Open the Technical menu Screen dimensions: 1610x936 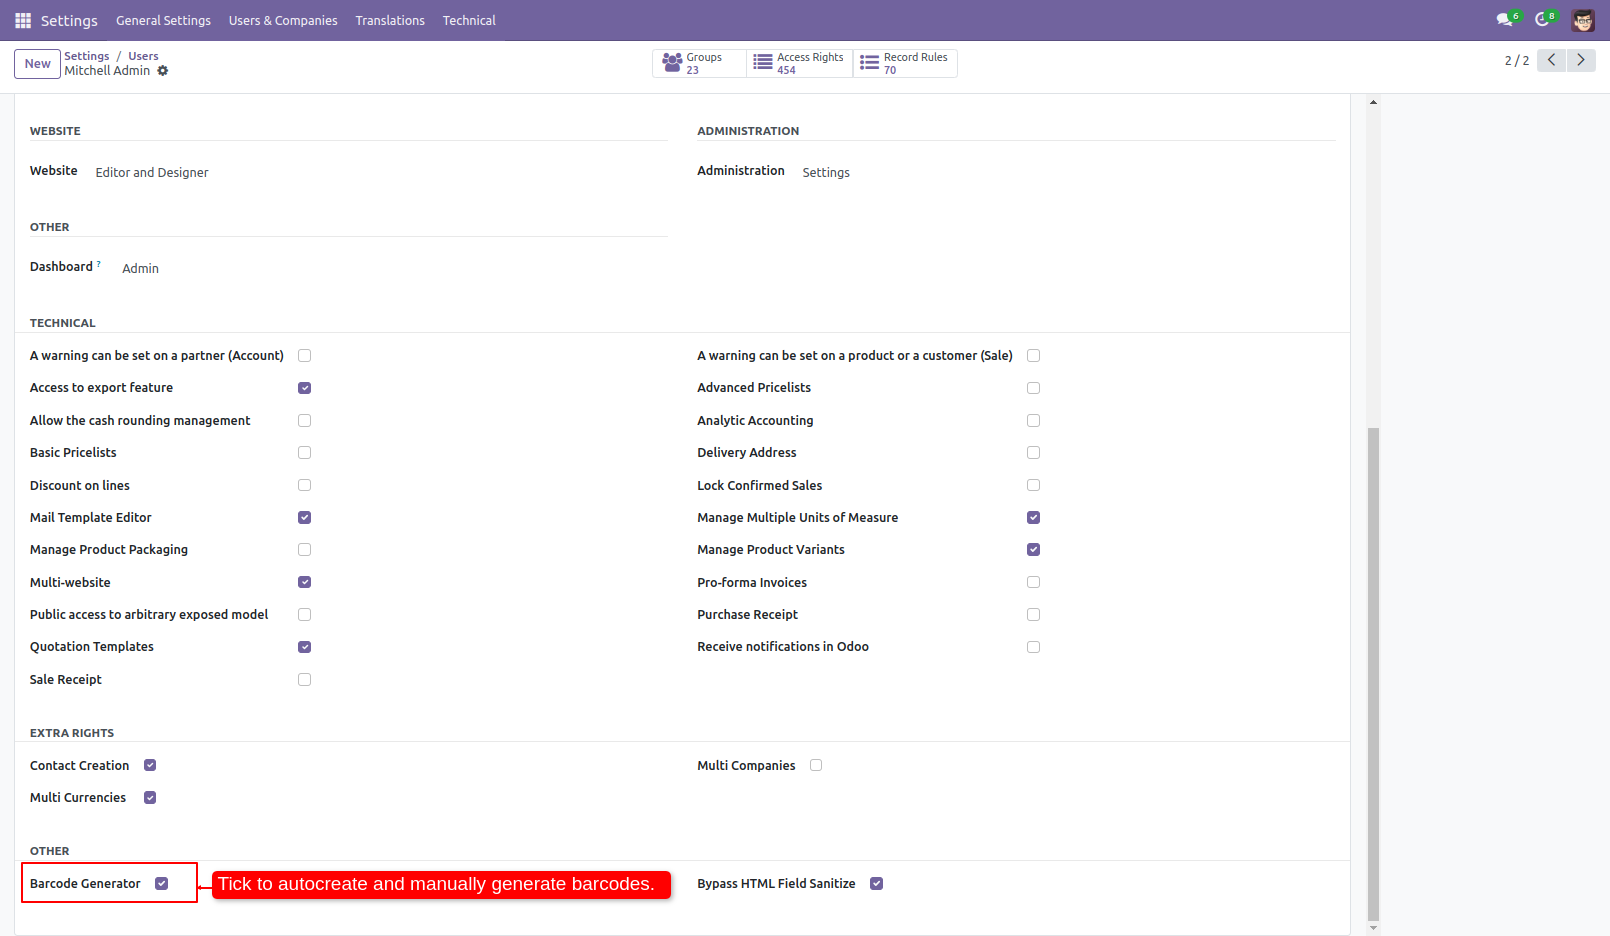tap(469, 20)
